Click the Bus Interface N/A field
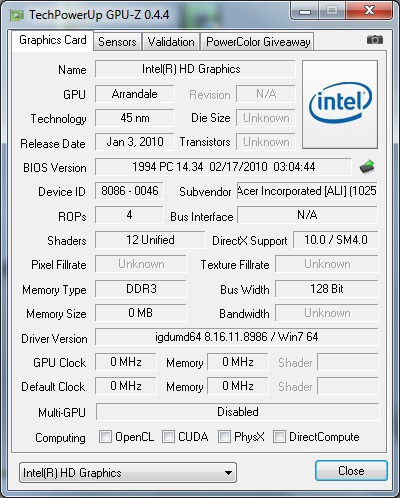The image size is (401, 498). tap(307, 215)
